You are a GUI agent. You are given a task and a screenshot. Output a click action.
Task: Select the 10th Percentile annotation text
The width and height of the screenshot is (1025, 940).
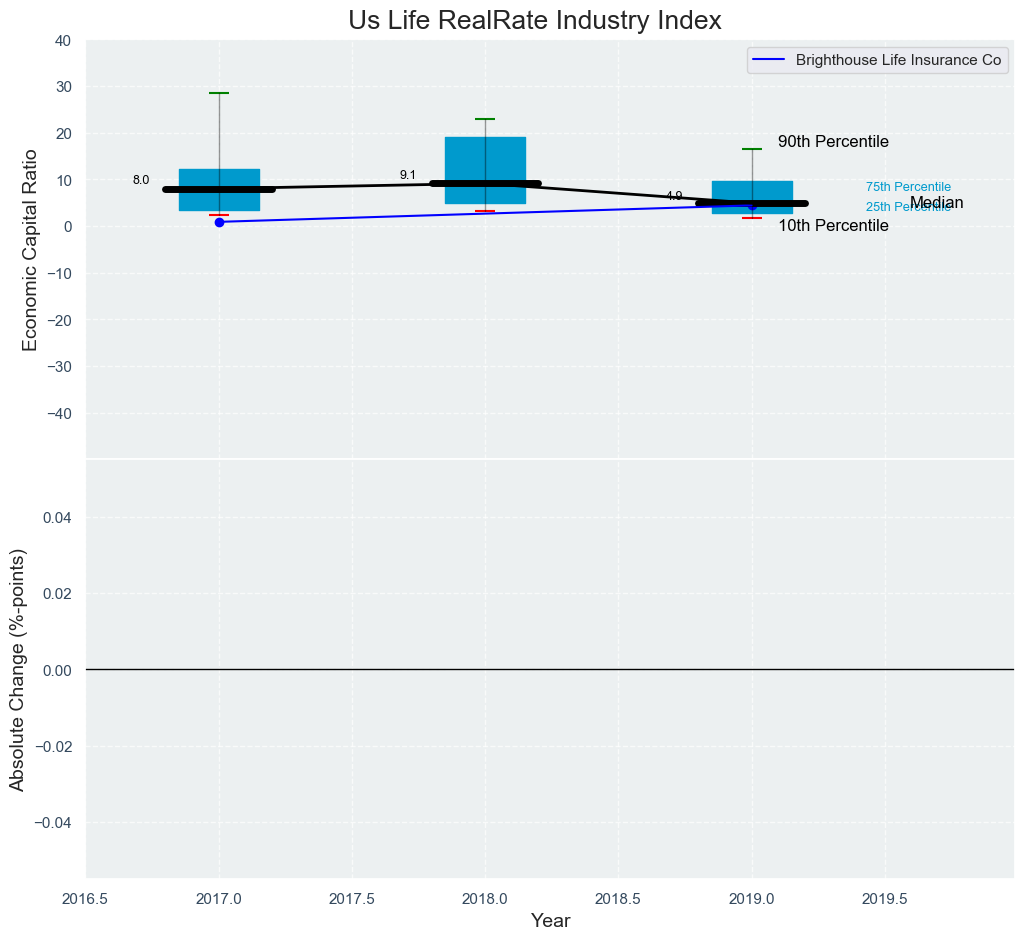(833, 226)
